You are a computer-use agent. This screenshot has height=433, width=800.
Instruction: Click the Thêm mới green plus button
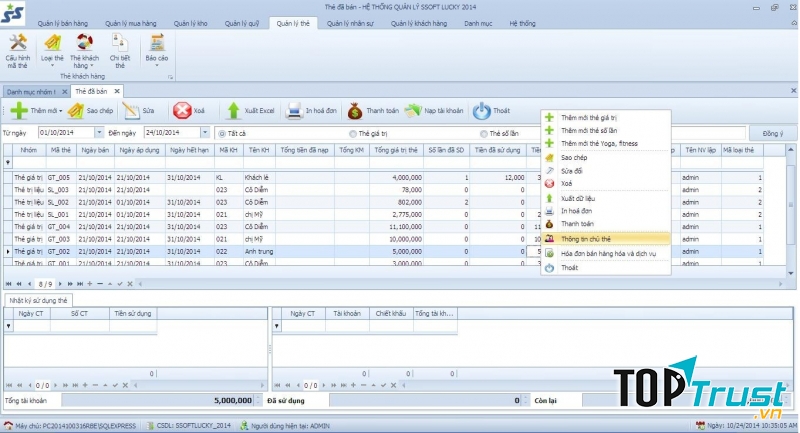[x=19, y=111]
